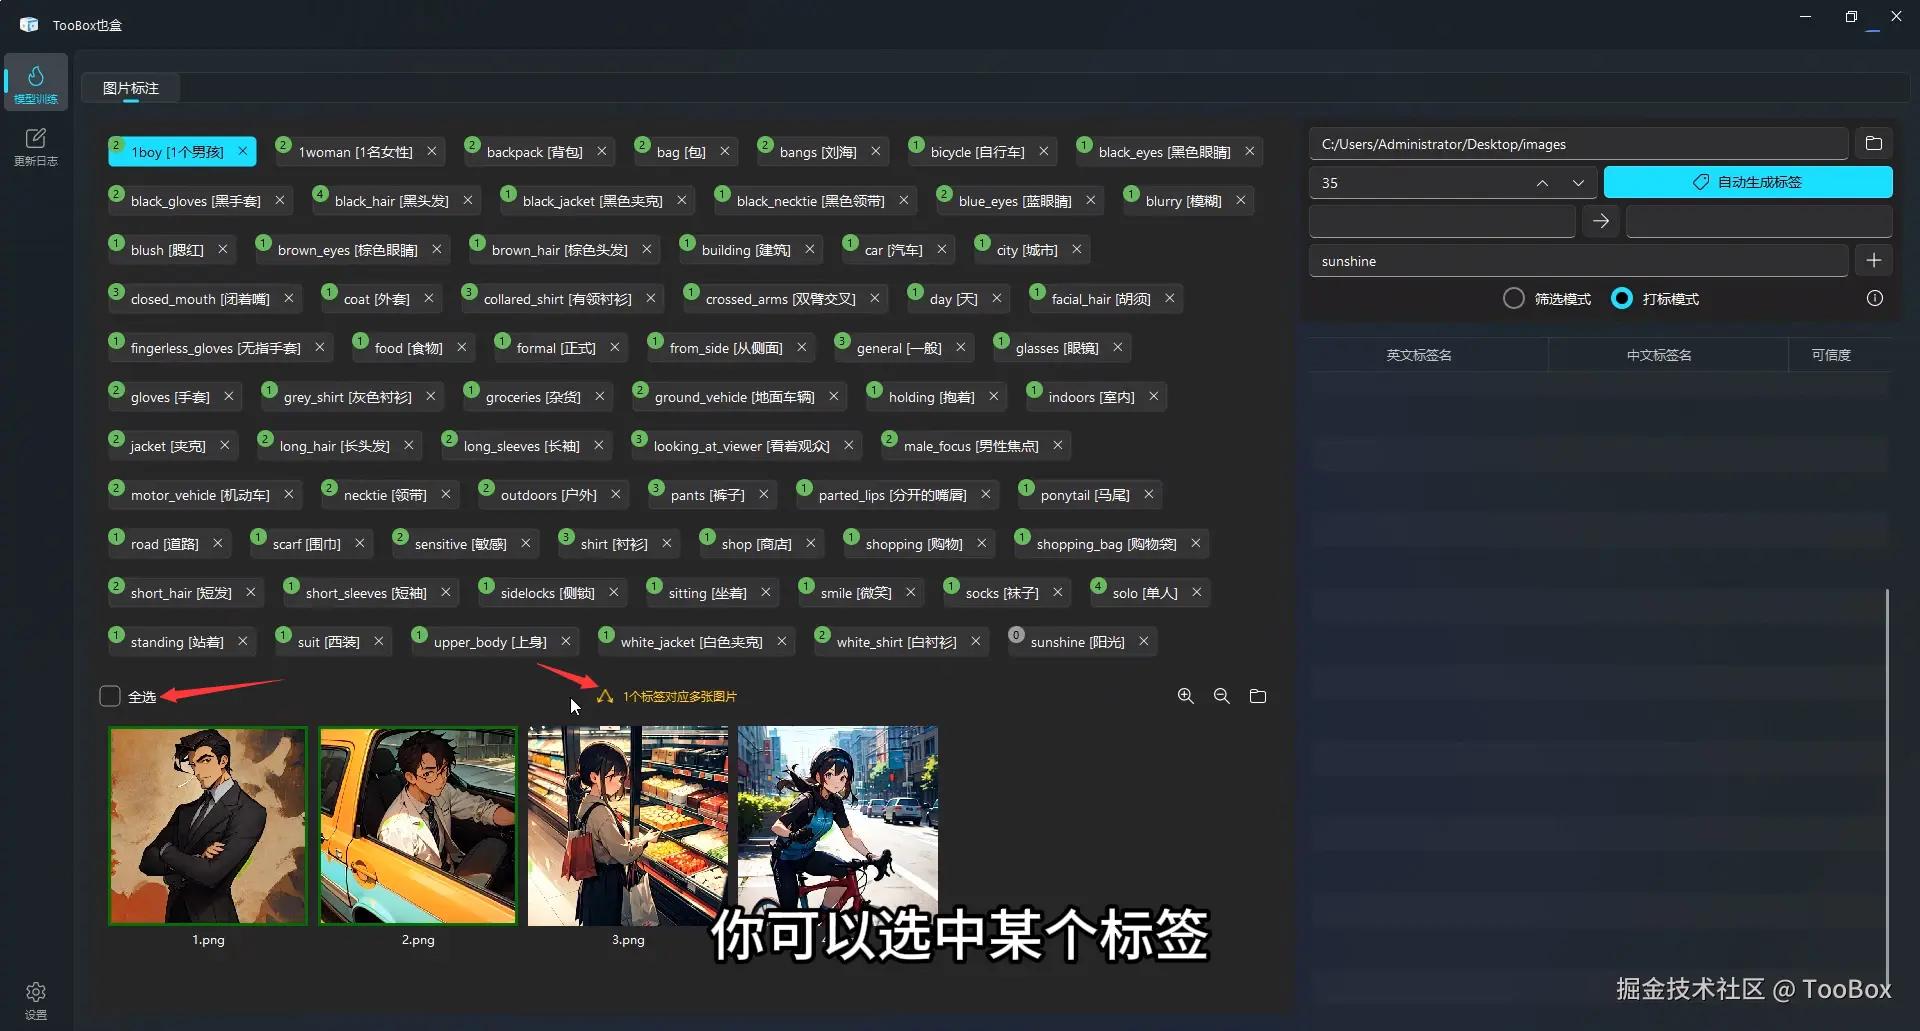Click the up arrow to increase the 35 value
The height and width of the screenshot is (1031, 1920).
click(1543, 182)
